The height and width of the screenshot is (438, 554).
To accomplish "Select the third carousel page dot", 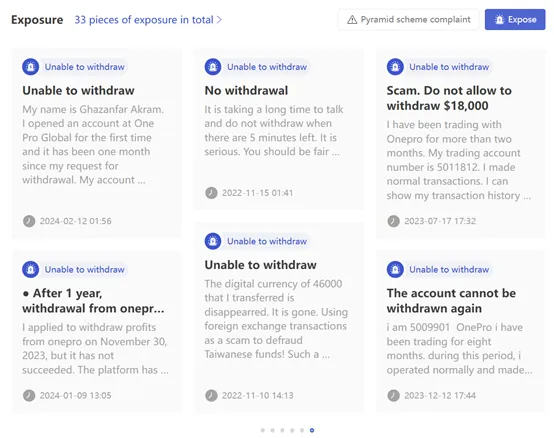I will click(282, 430).
